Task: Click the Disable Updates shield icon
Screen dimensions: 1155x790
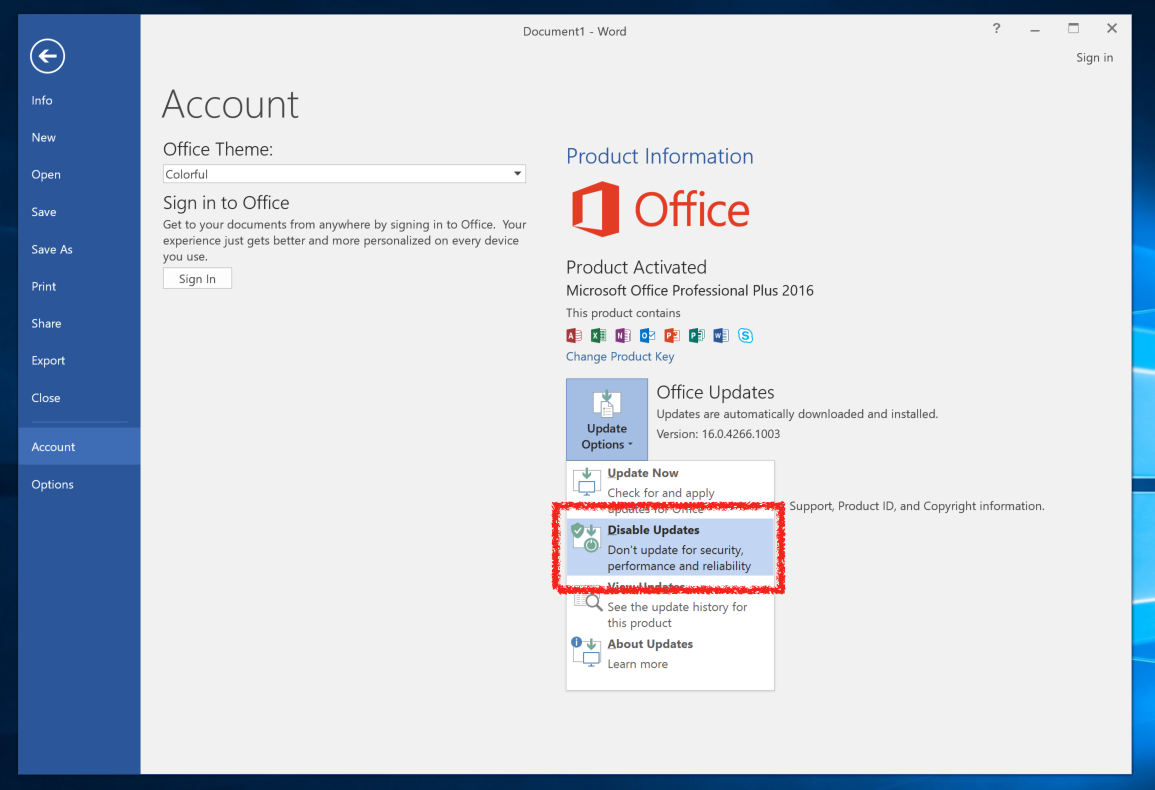Action: (586, 538)
